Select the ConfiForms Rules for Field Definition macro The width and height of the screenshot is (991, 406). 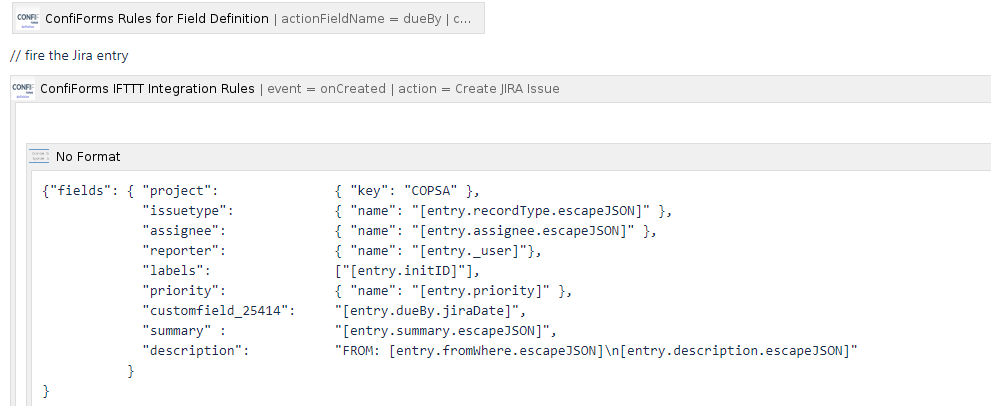pyautogui.click(x=248, y=18)
